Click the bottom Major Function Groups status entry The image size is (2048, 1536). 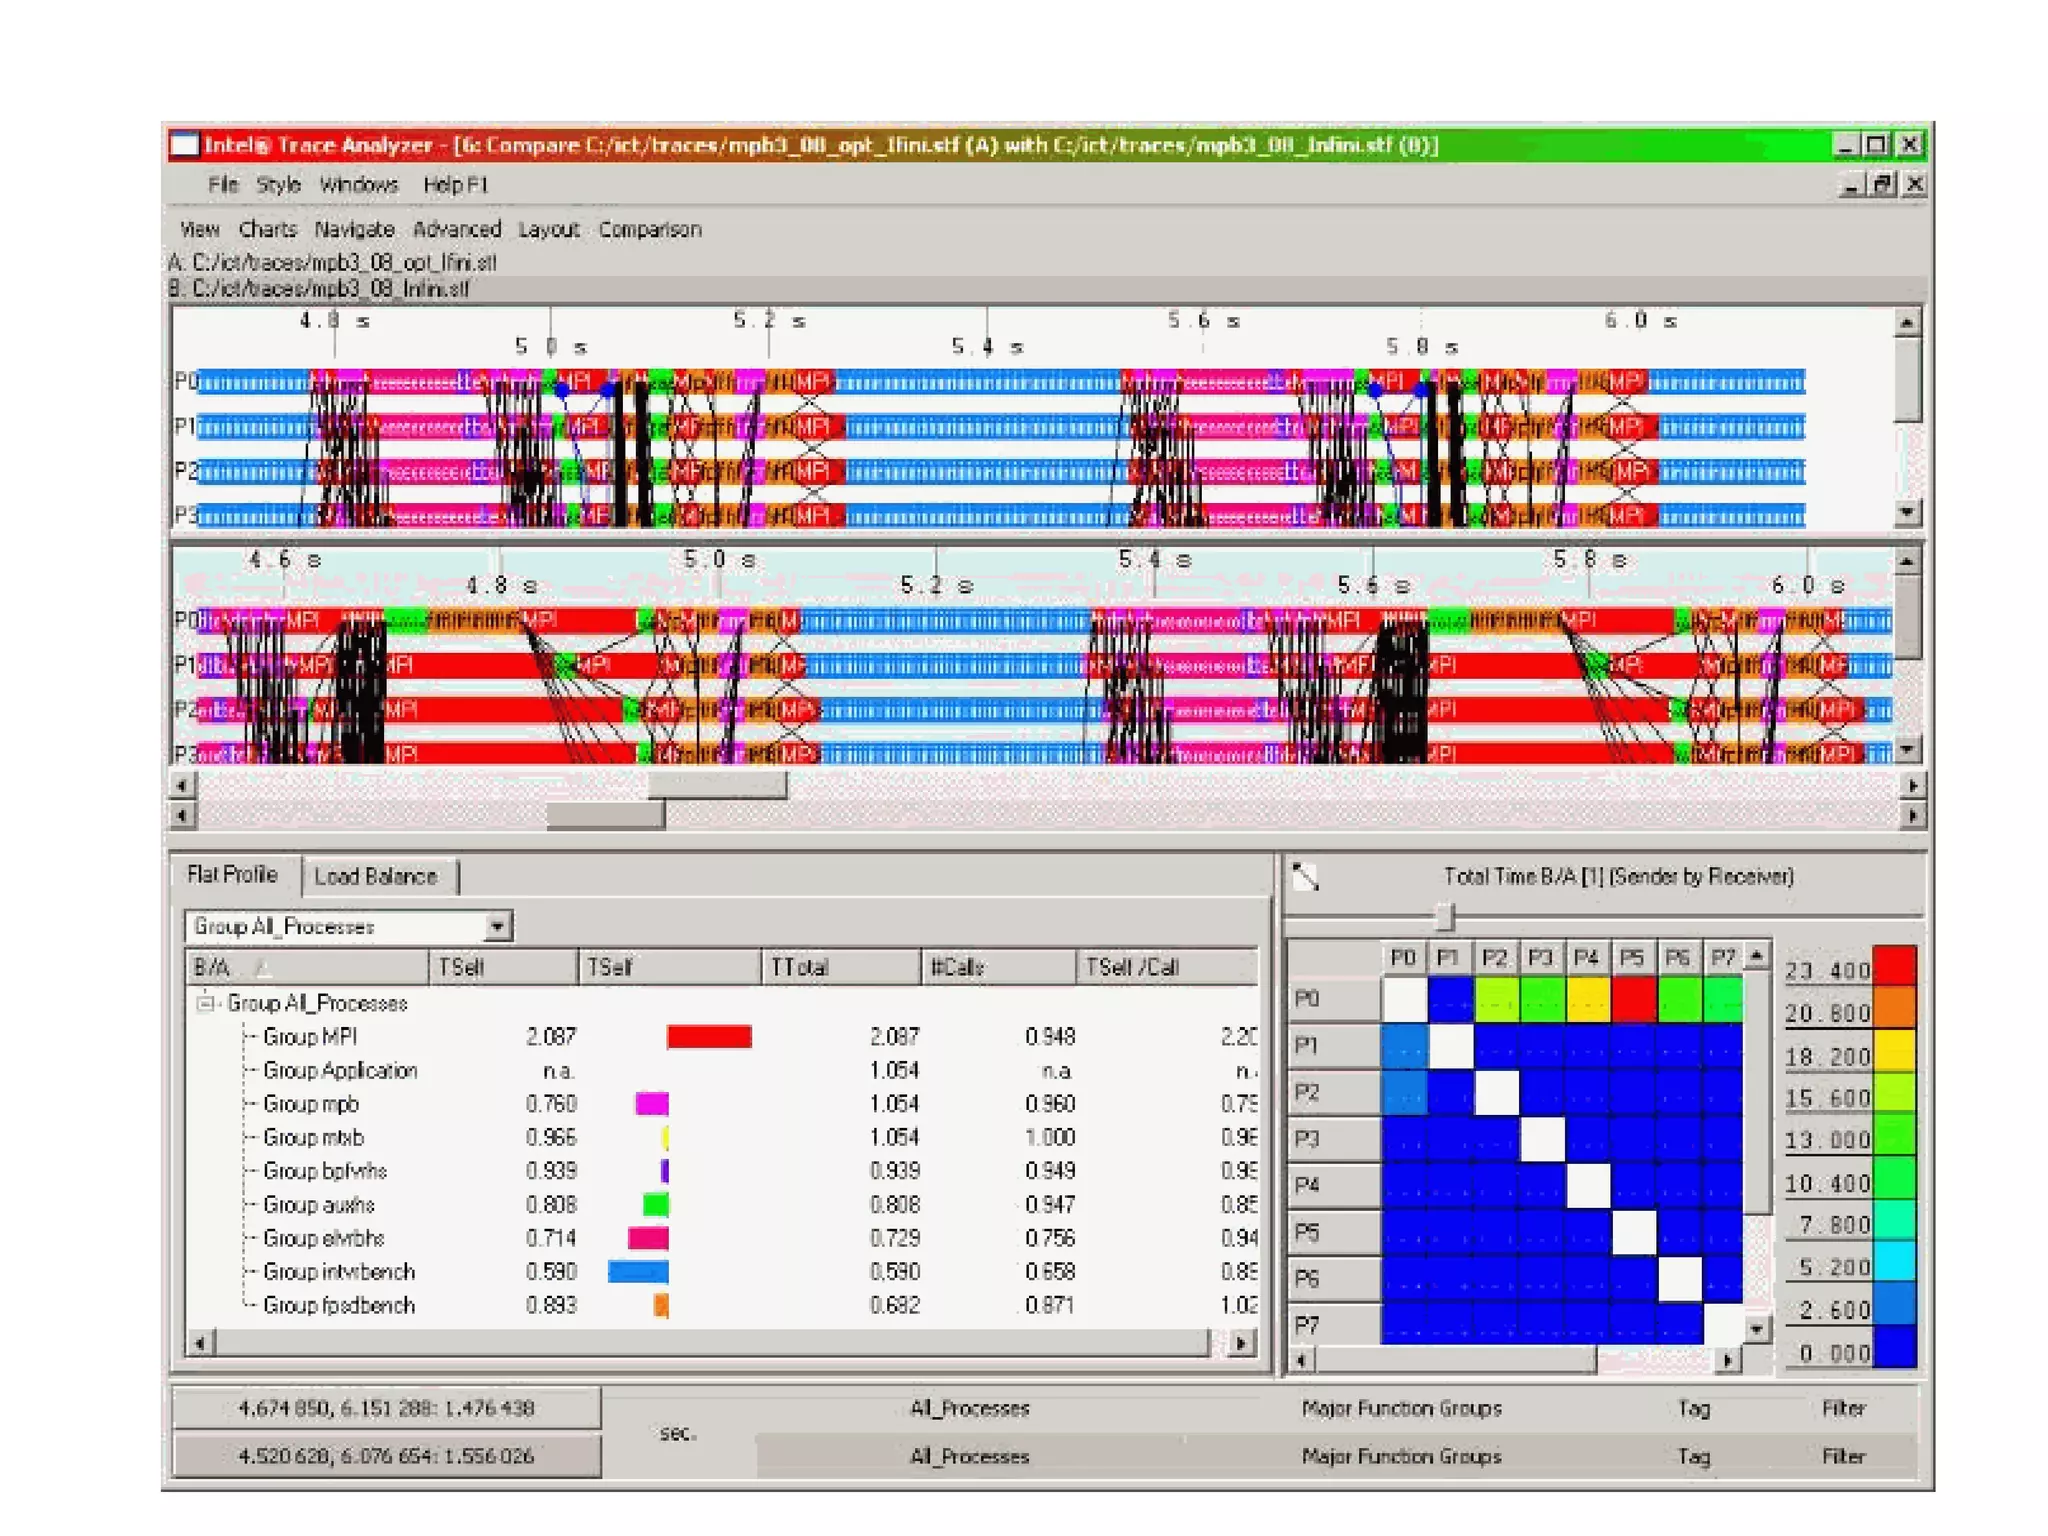1402,1456
